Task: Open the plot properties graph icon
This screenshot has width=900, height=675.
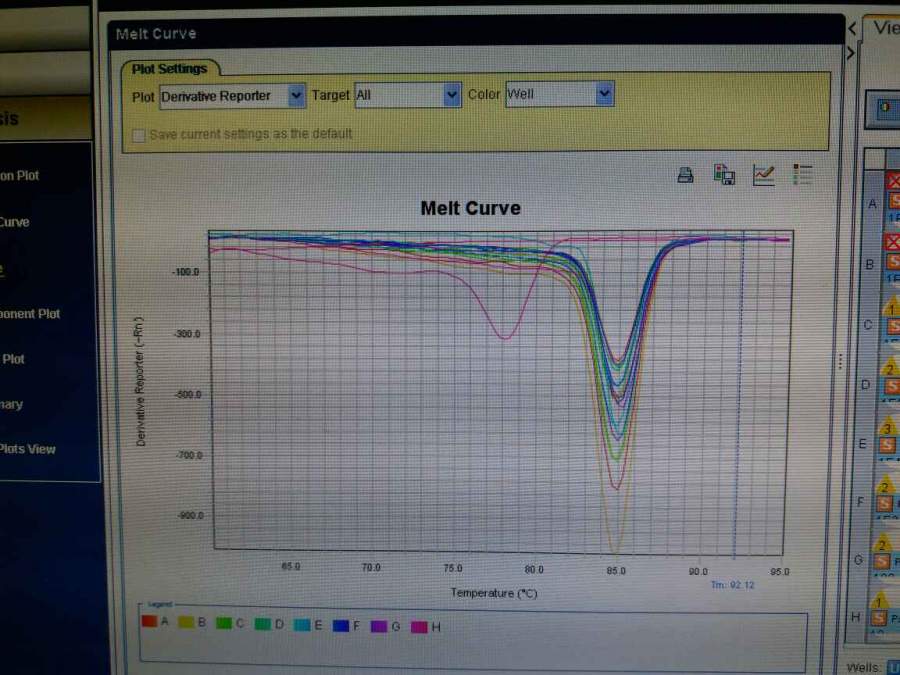Action: coord(763,175)
